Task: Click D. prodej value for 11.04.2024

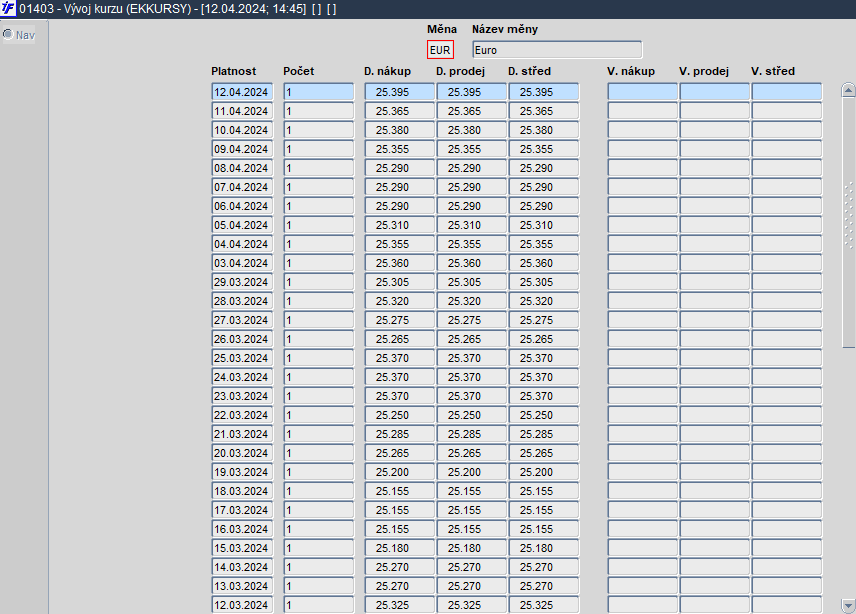Action: pyautogui.click(x=472, y=111)
